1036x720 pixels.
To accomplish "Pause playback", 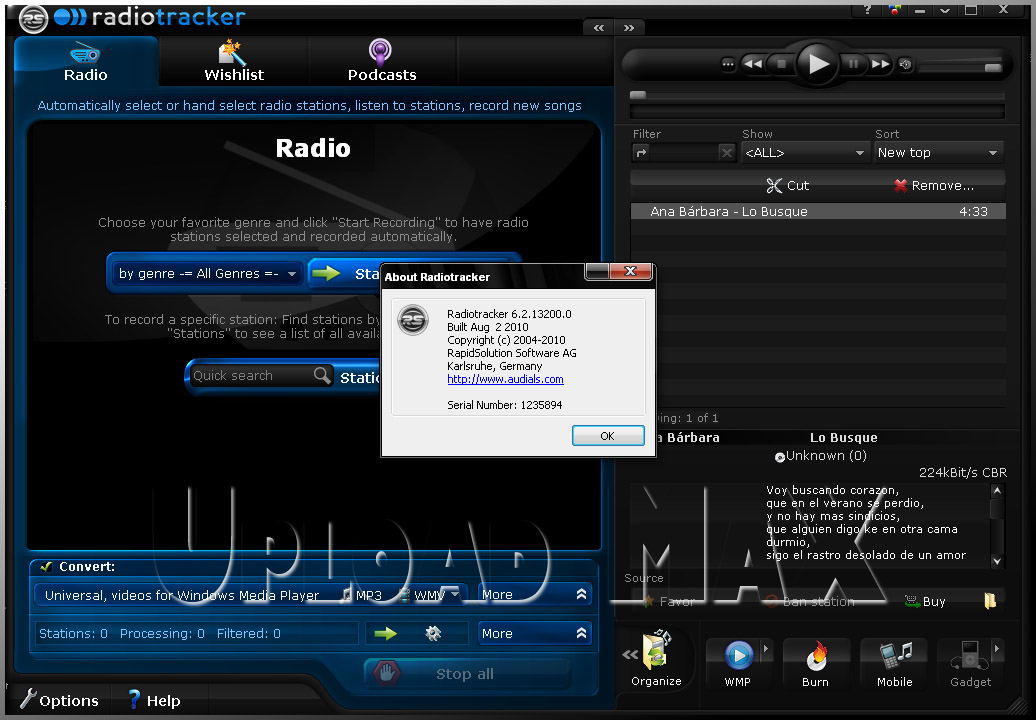I will pos(853,64).
